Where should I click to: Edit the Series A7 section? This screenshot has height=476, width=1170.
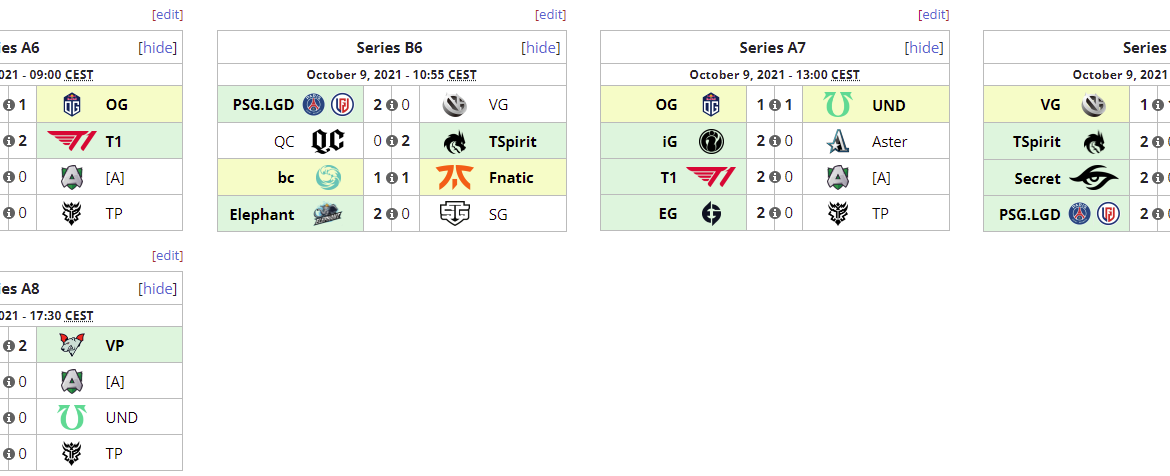click(x=933, y=14)
